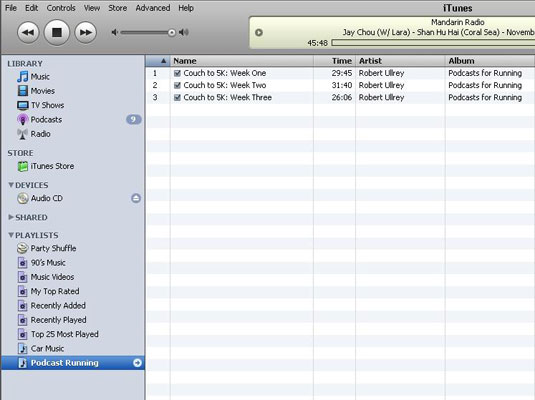Click the 31:40 time cell
Viewport: 535px width, 400px height.
[x=342, y=85]
